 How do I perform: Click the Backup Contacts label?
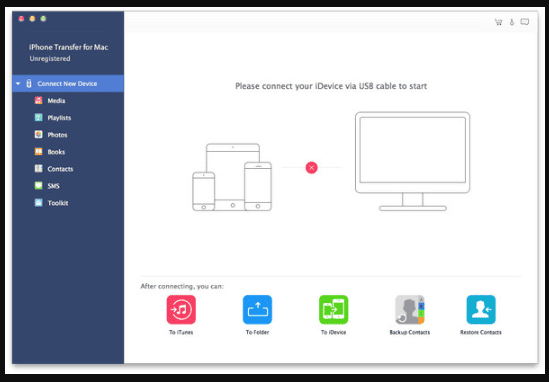coord(410,332)
